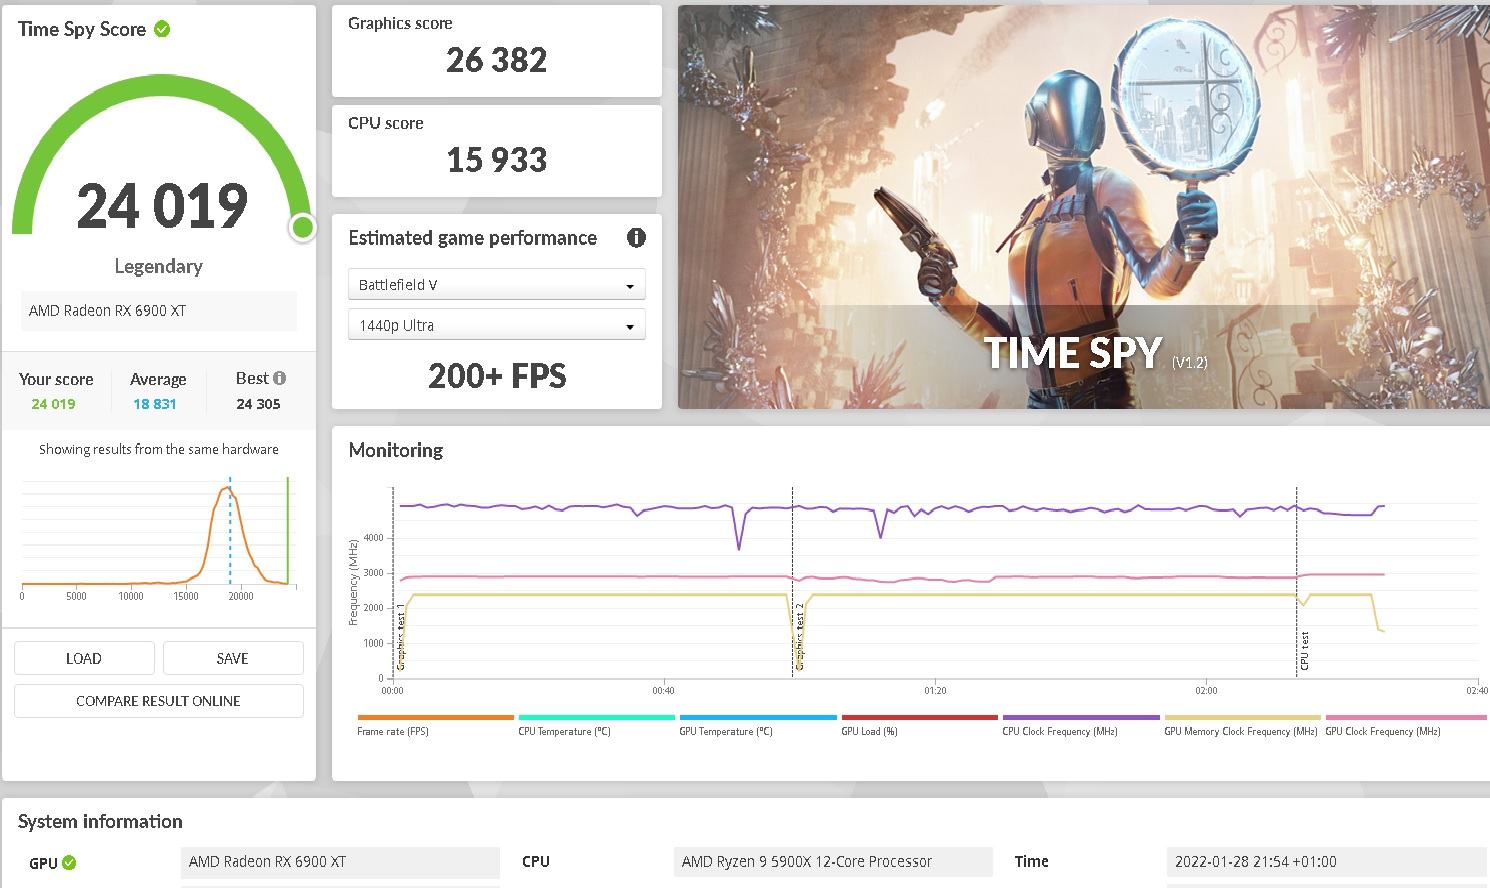Click the CPU test marker on chart
The width and height of the screenshot is (1490, 888).
pyautogui.click(x=1305, y=650)
